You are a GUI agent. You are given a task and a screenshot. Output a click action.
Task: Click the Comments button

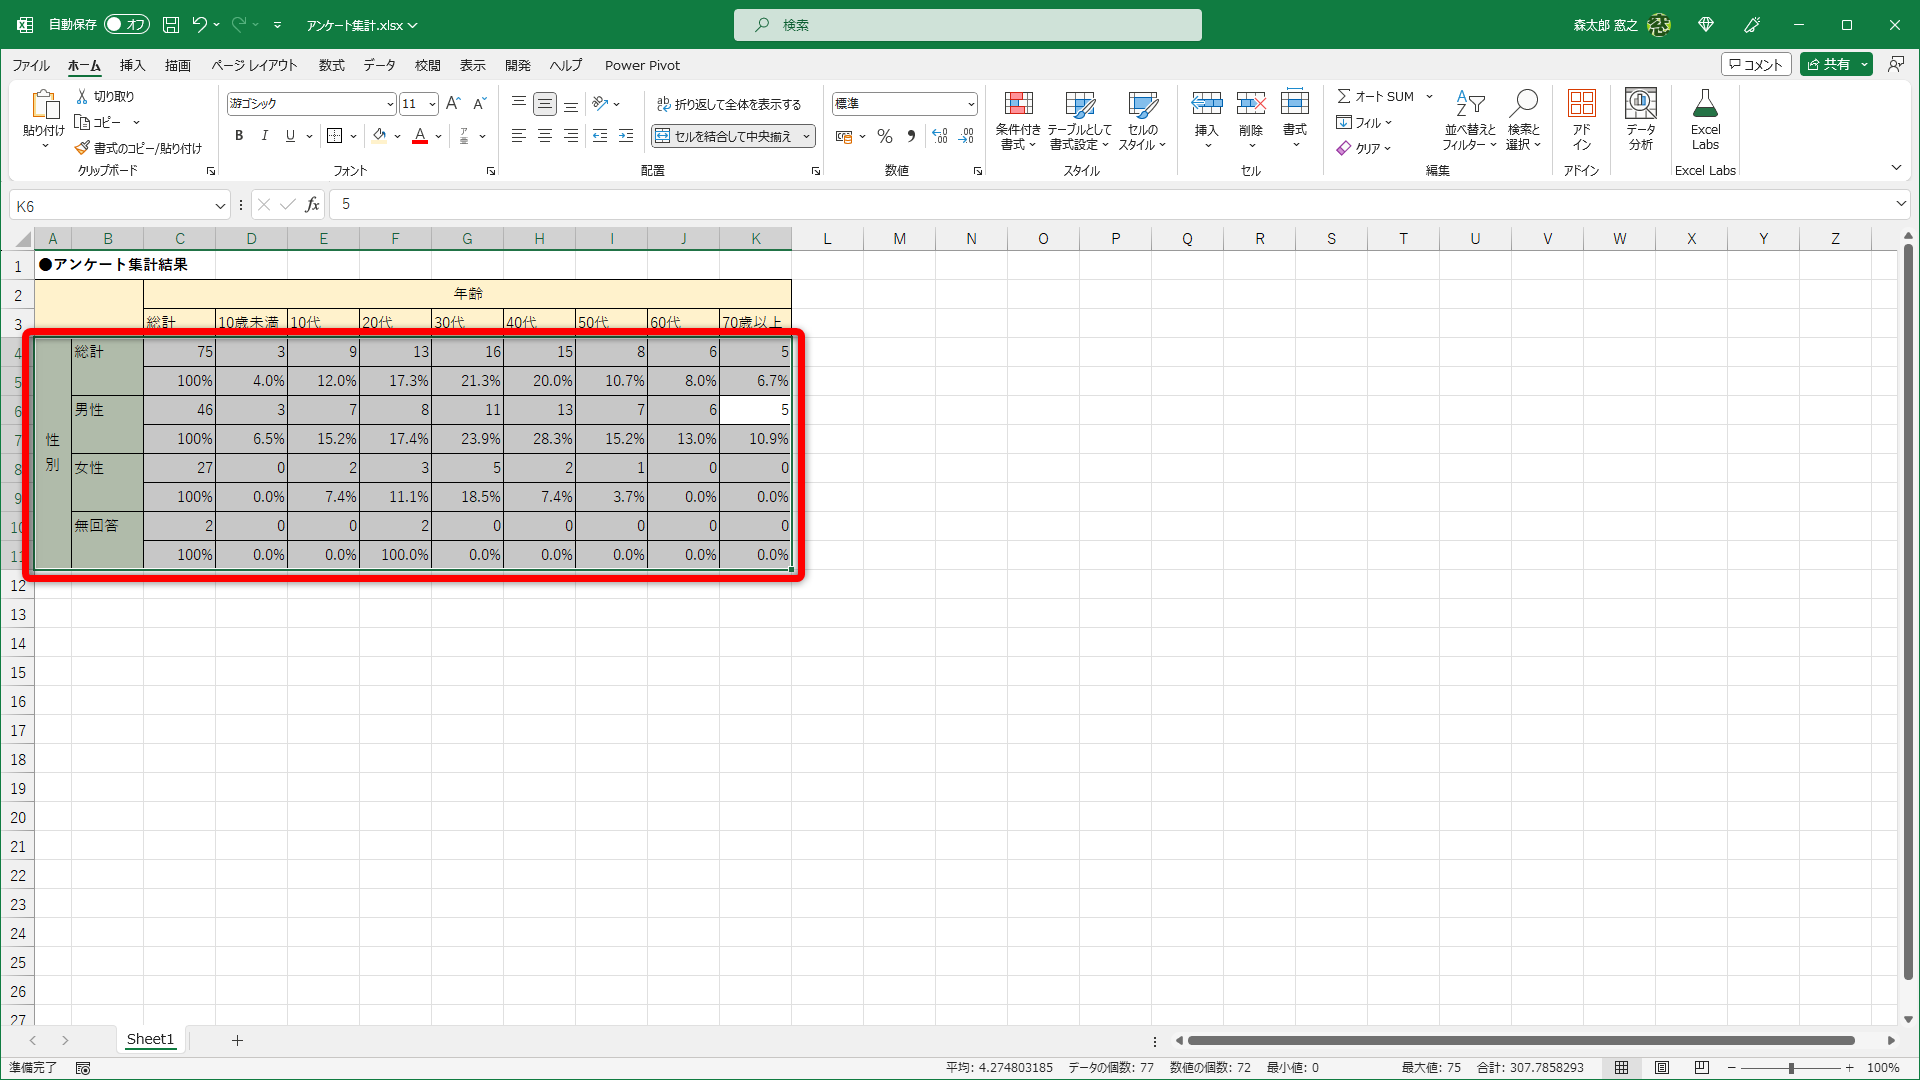[1756, 64]
